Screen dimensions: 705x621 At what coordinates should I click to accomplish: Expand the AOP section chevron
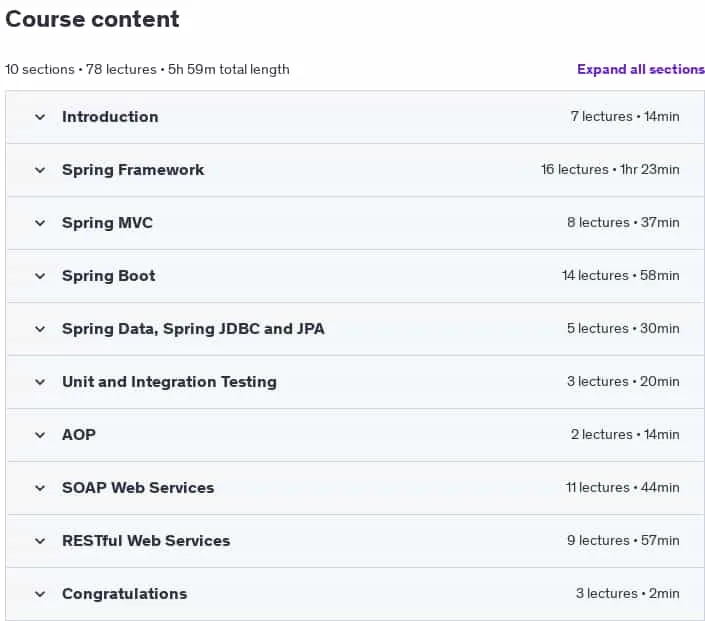coord(40,435)
